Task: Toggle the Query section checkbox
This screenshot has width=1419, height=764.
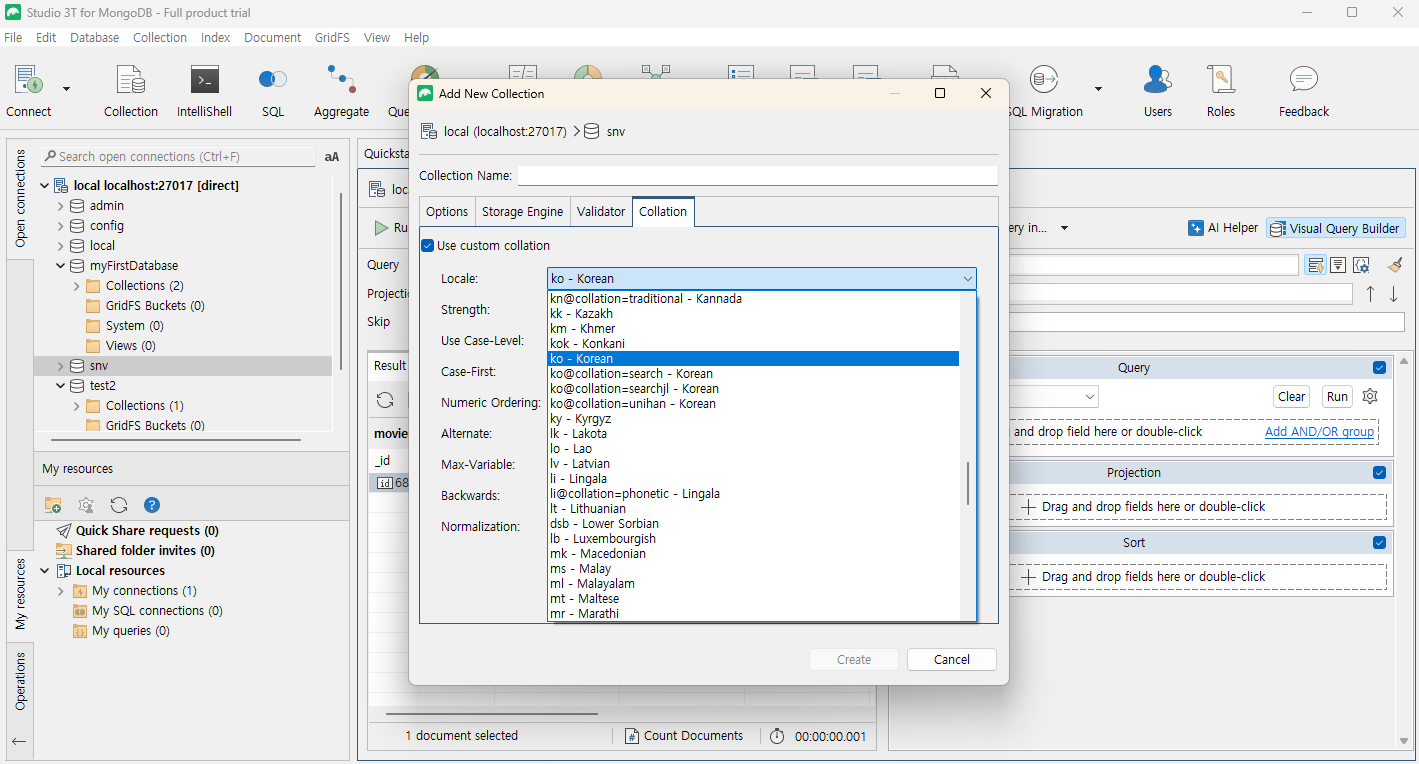Action: 1380,368
